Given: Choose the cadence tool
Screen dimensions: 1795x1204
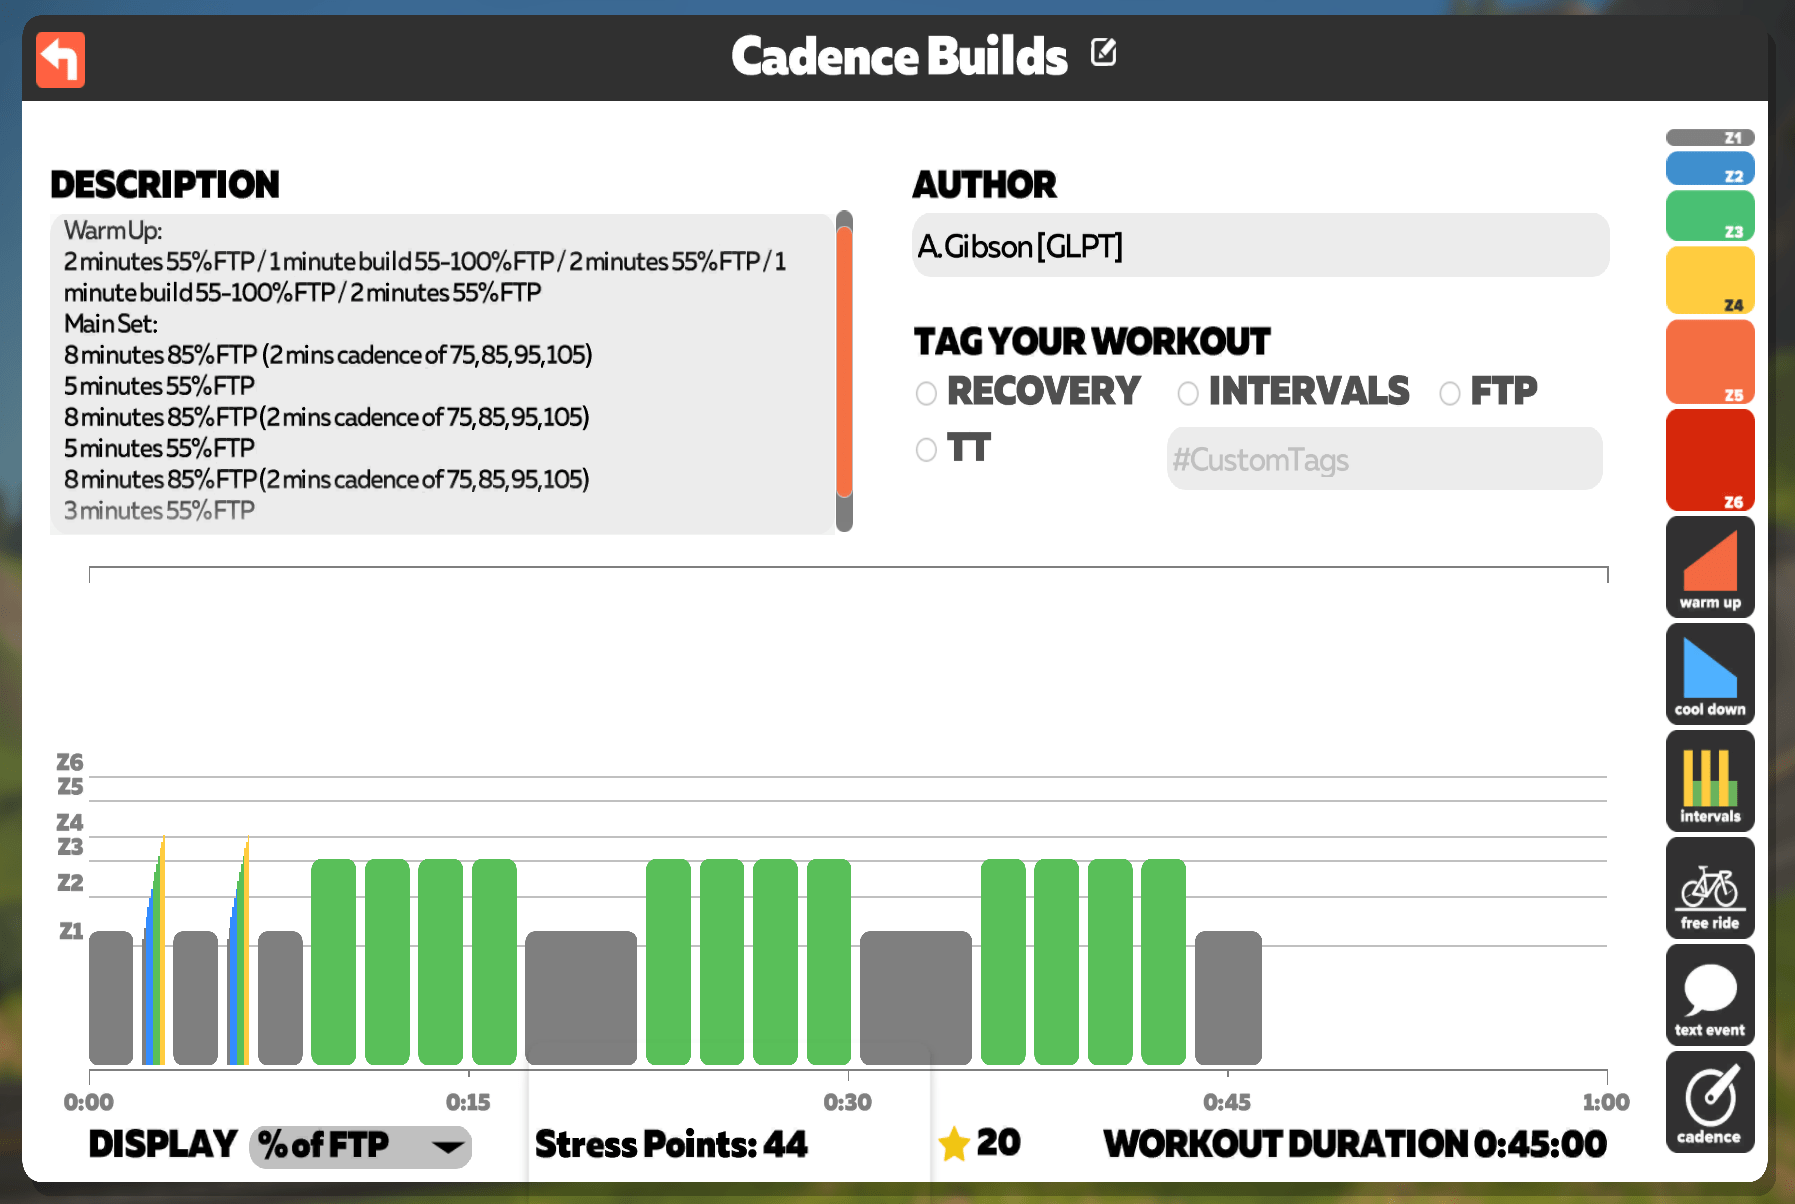Looking at the screenshot, I should pyautogui.click(x=1710, y=1102).
